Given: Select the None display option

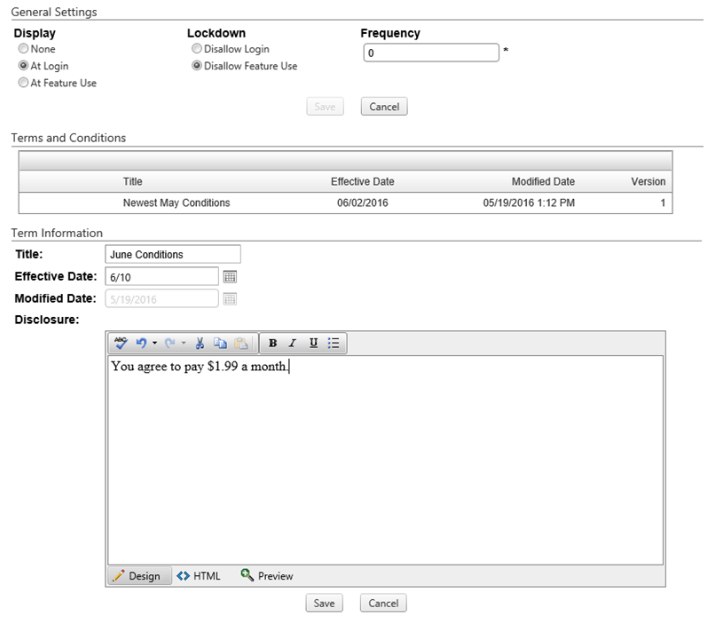Looking at the screenshot, I should click(22, 49).
